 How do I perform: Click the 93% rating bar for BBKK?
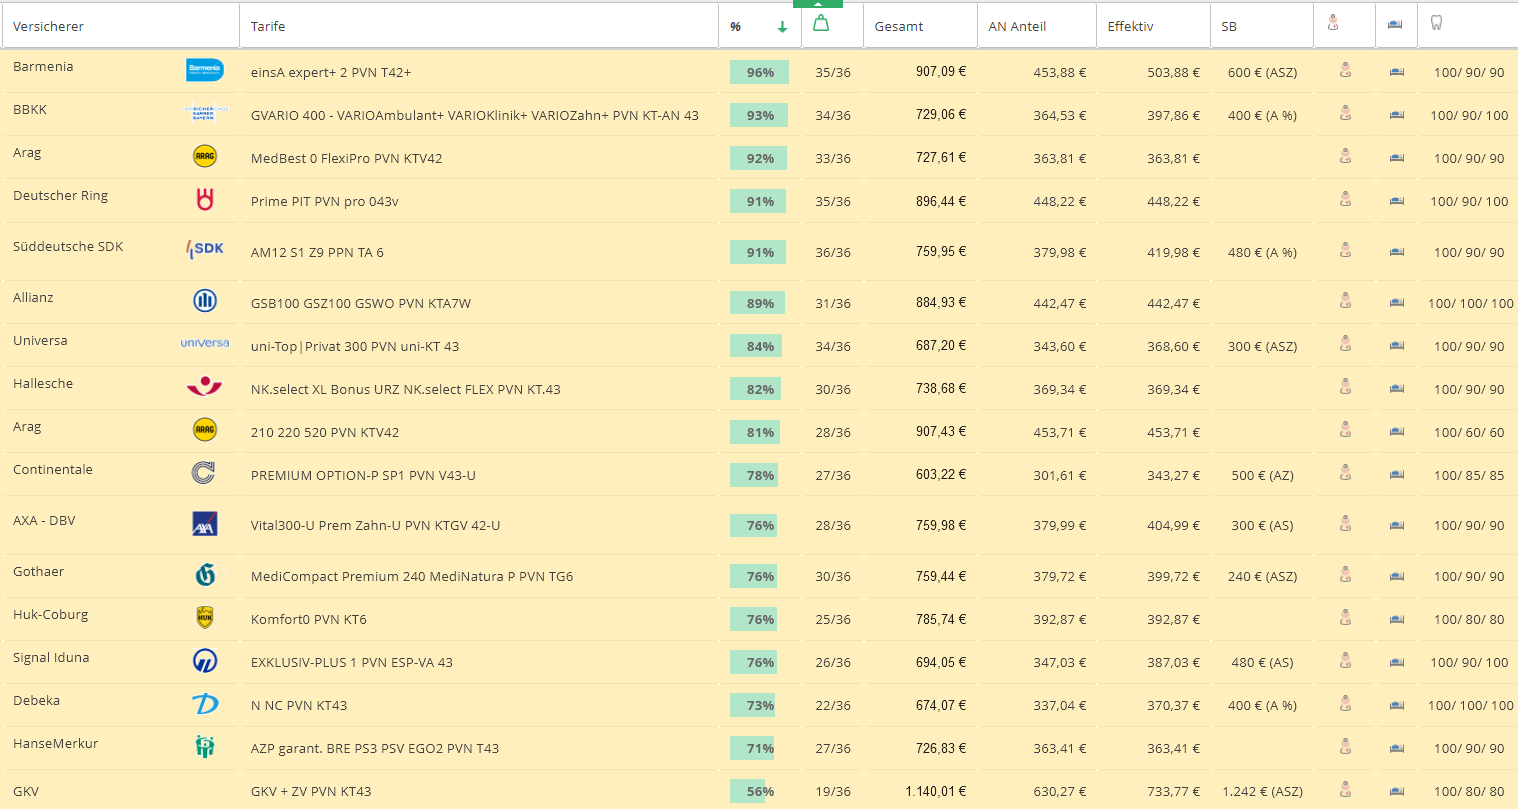[x=758, y=115]
